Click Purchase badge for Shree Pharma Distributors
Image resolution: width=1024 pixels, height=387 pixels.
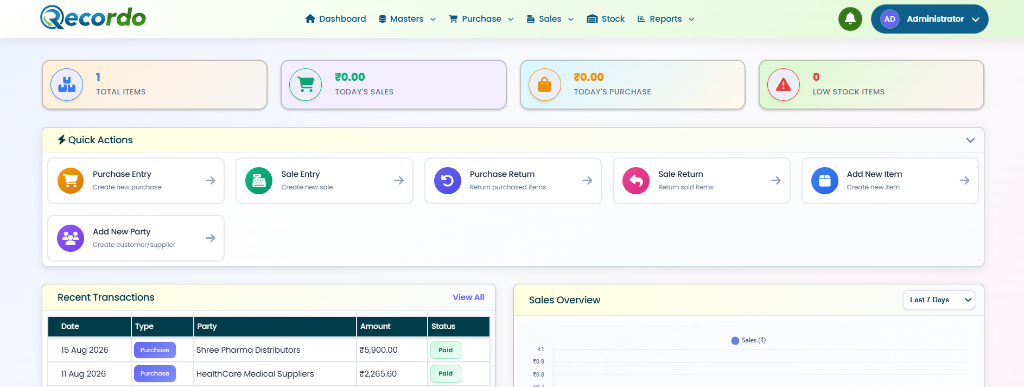155,350
